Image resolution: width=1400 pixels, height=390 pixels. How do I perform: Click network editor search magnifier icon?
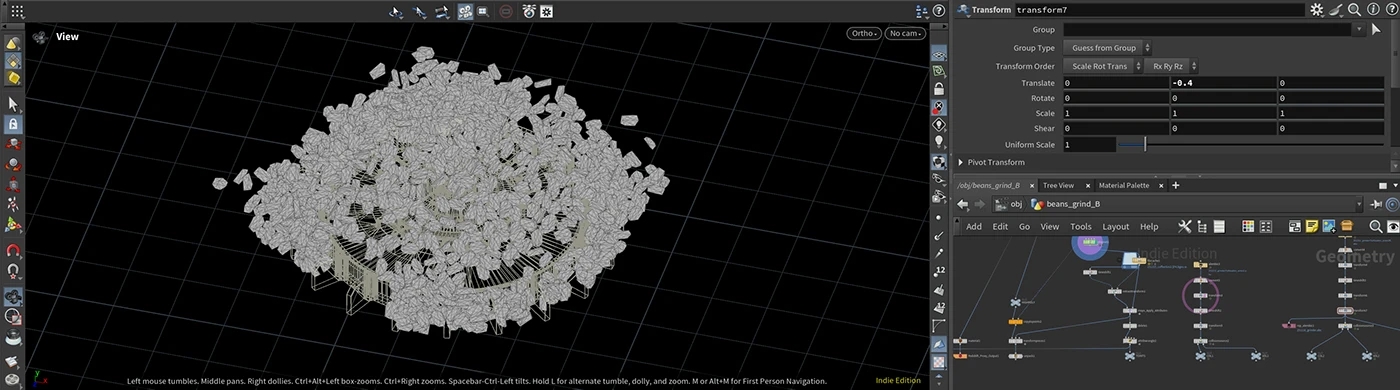coord(1376,227)
